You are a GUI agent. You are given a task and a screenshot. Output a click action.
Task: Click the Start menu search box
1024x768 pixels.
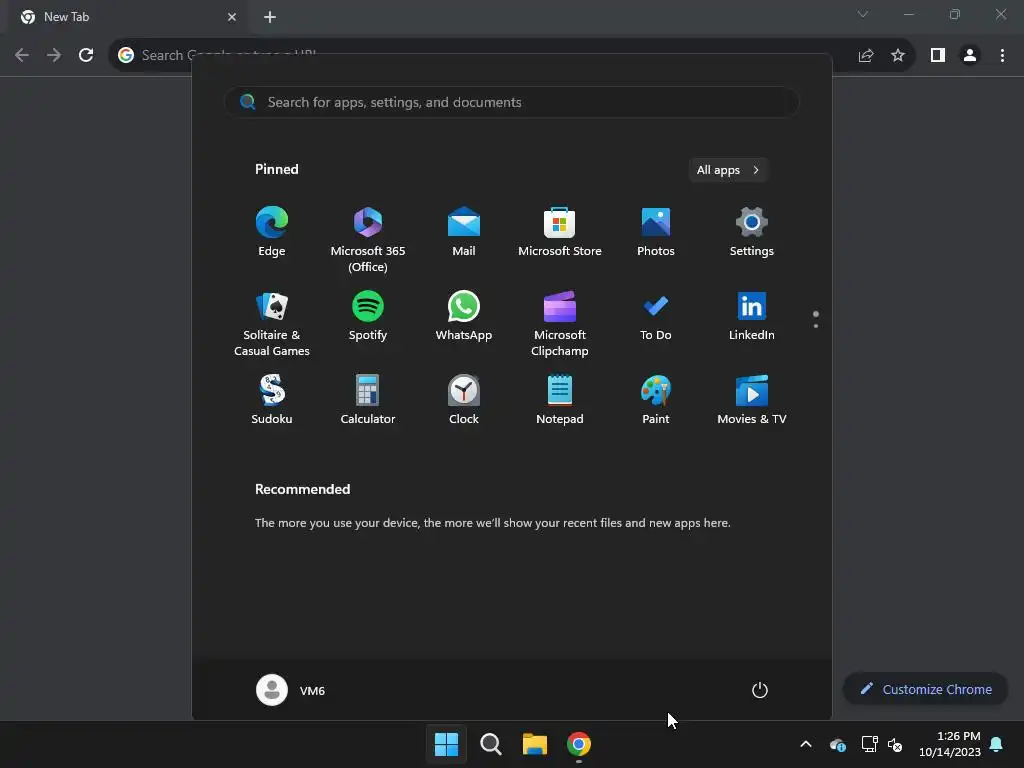point(512,102)
